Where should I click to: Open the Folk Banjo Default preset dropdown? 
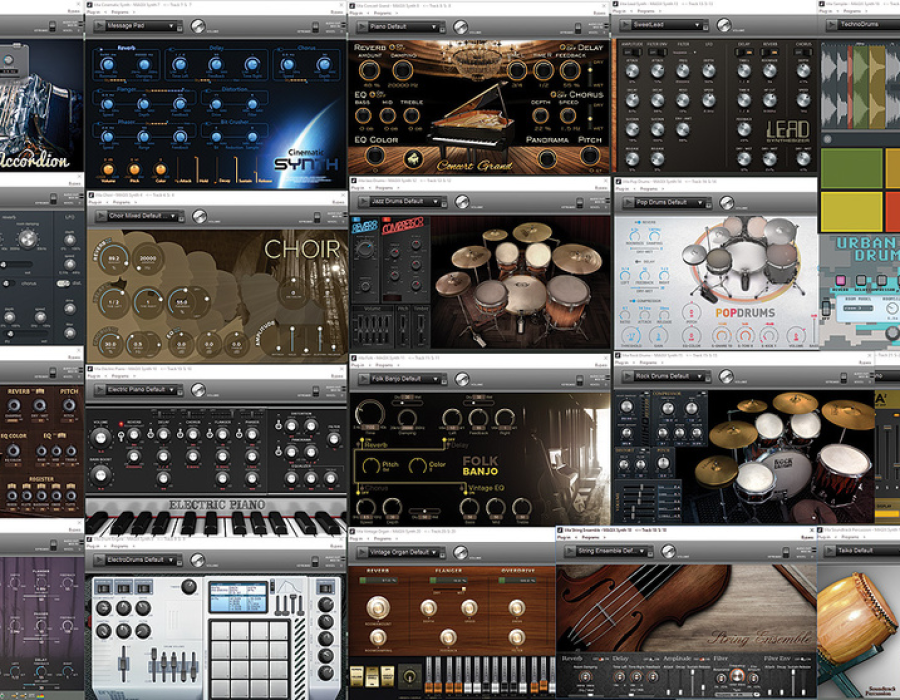click(x=435, y=379)
